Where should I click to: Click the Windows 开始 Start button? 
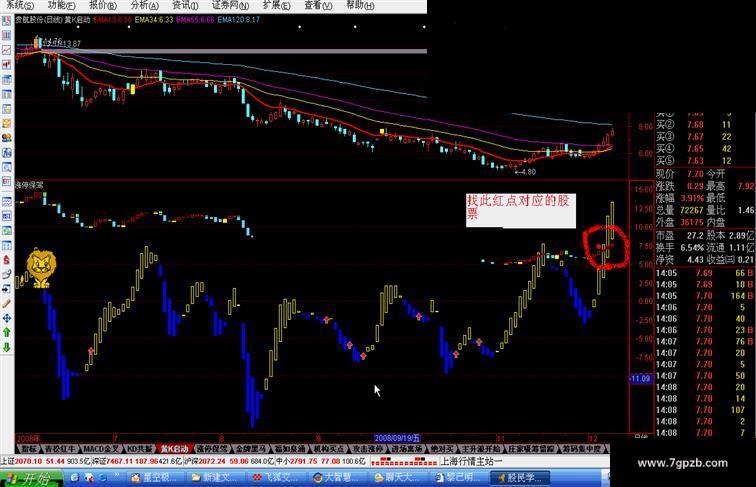[31, 478]
